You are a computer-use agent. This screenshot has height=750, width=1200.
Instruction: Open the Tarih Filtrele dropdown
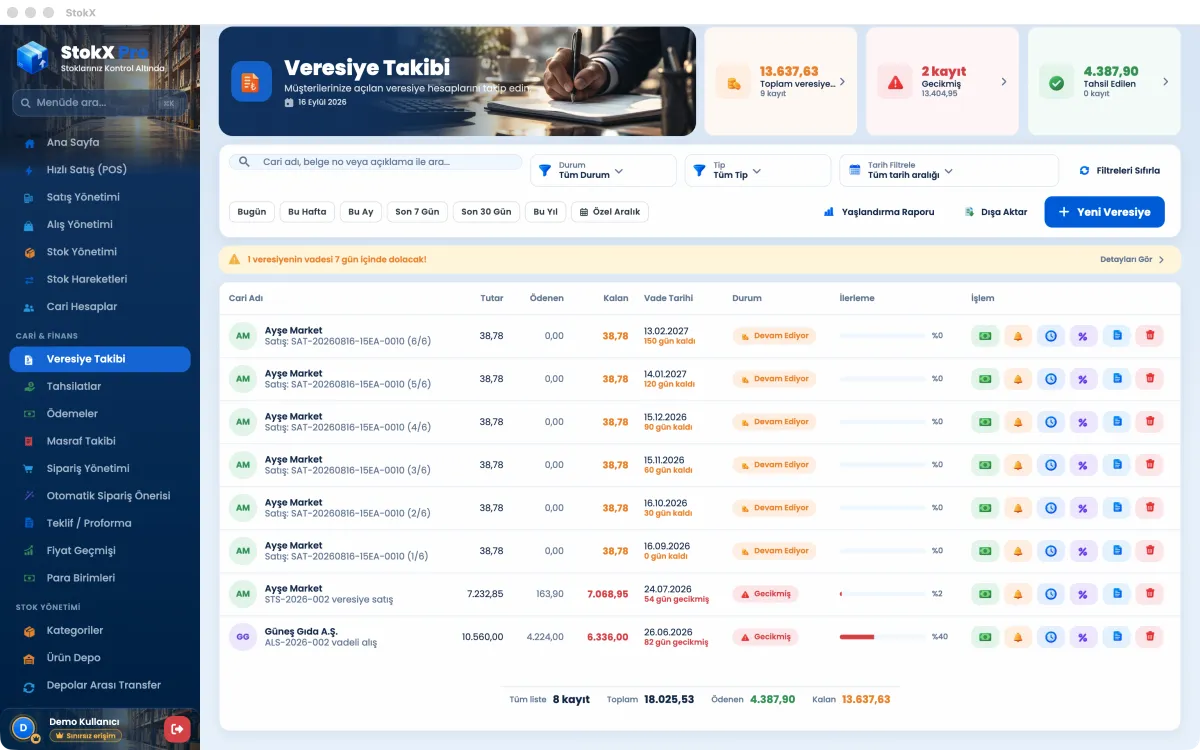point(948,171)
